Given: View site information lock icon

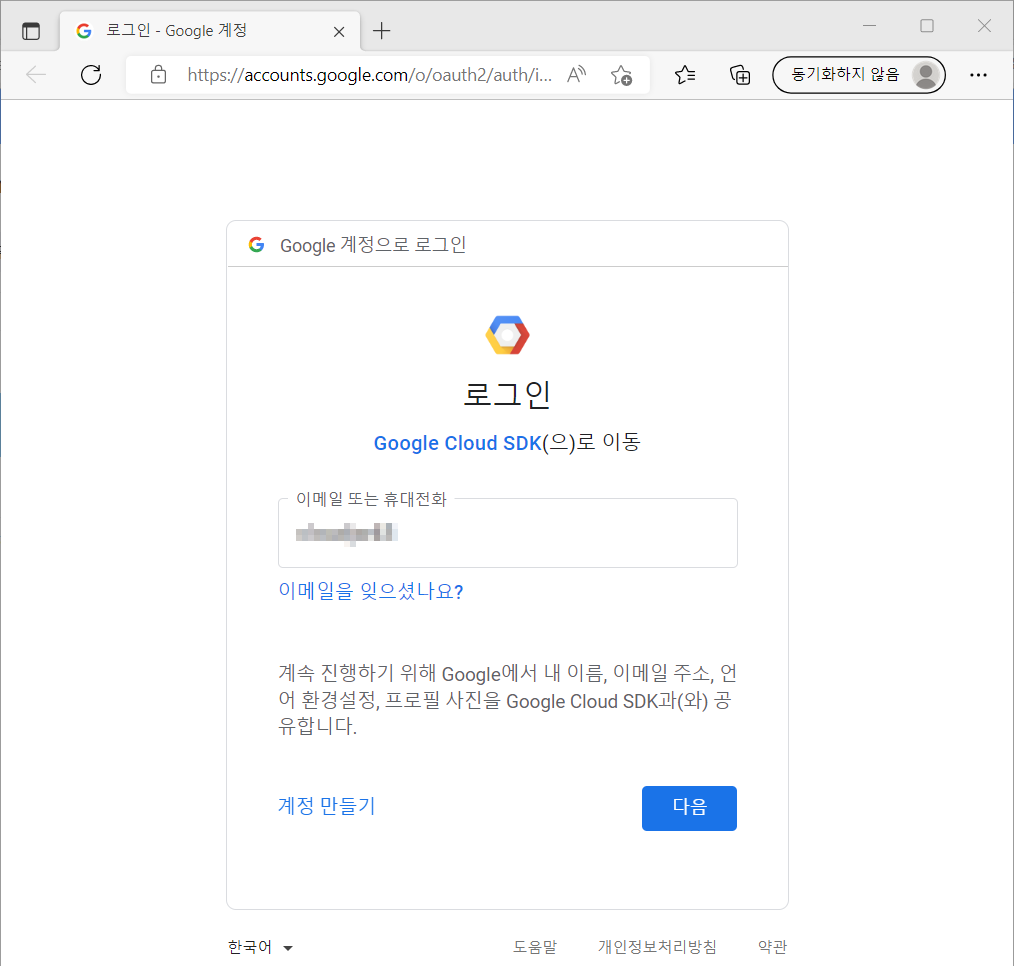Looking at the screenshot, I should [x=158, y=75].
